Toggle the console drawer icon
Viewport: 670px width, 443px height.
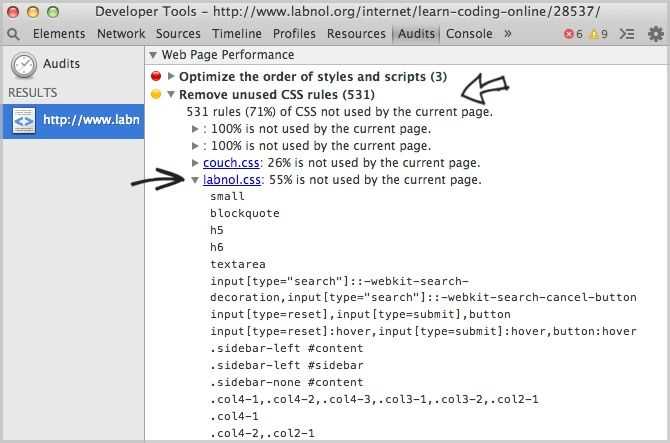(x=627, y=34)
